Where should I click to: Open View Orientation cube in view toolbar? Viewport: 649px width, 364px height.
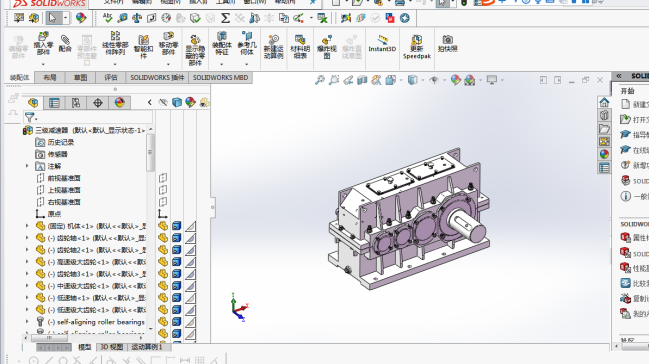pos(390,80)
